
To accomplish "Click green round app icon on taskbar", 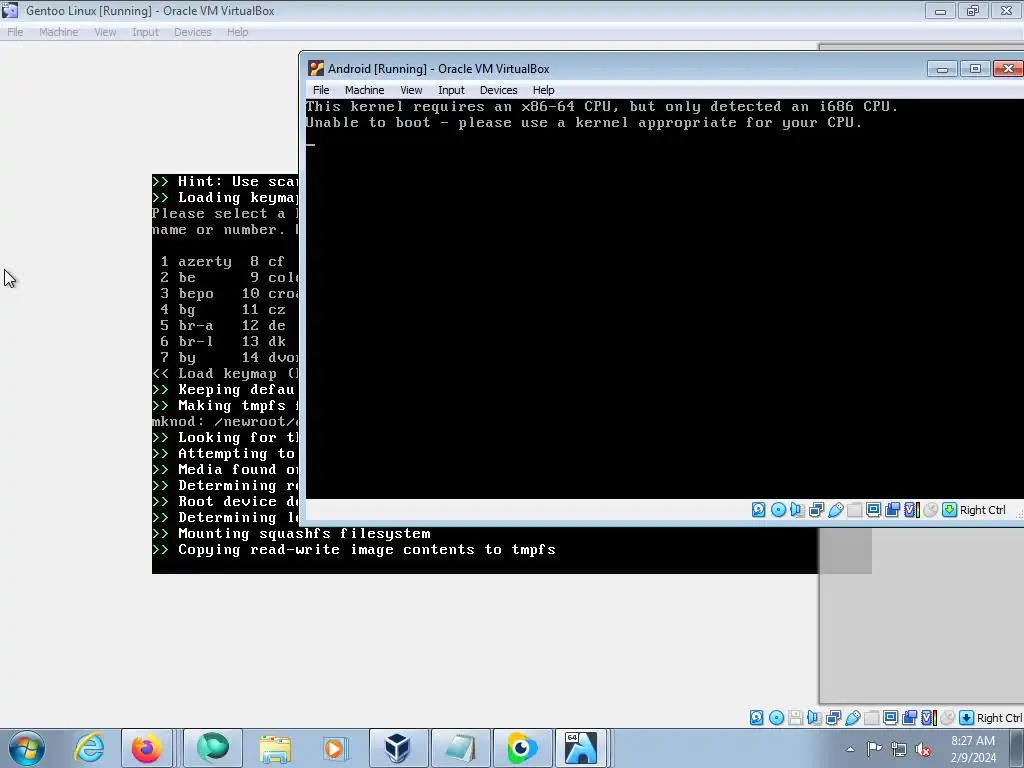I will 213,748.
